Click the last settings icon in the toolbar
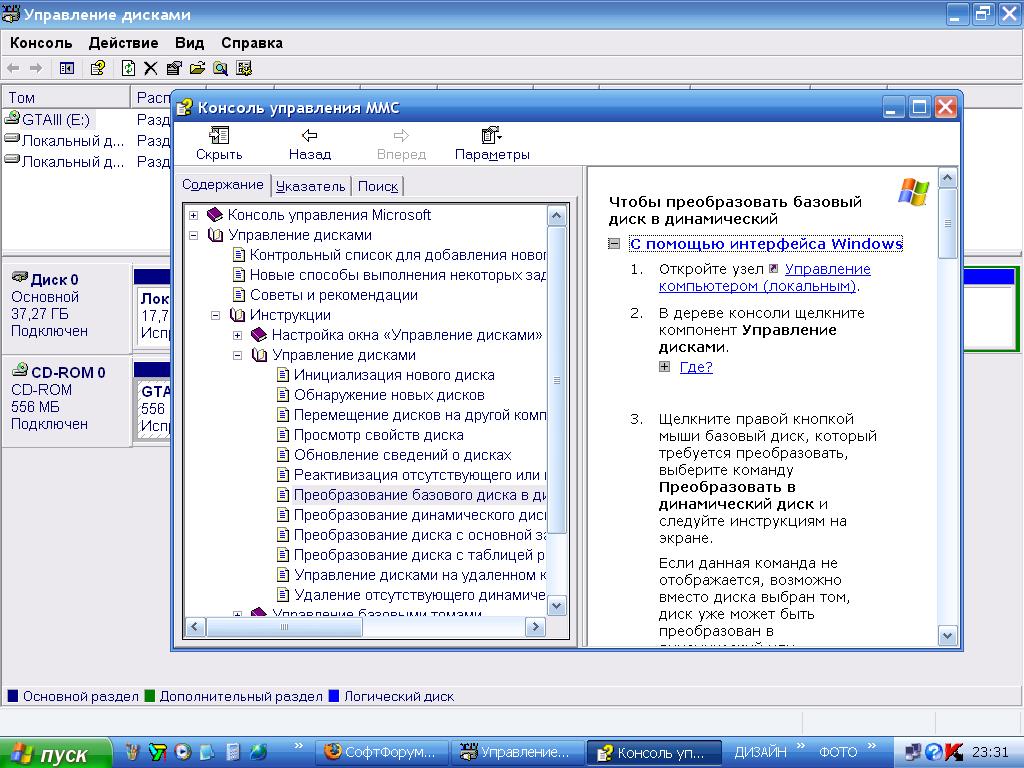The width and height of the screenshot is (1024, 768). coord(244,68)
